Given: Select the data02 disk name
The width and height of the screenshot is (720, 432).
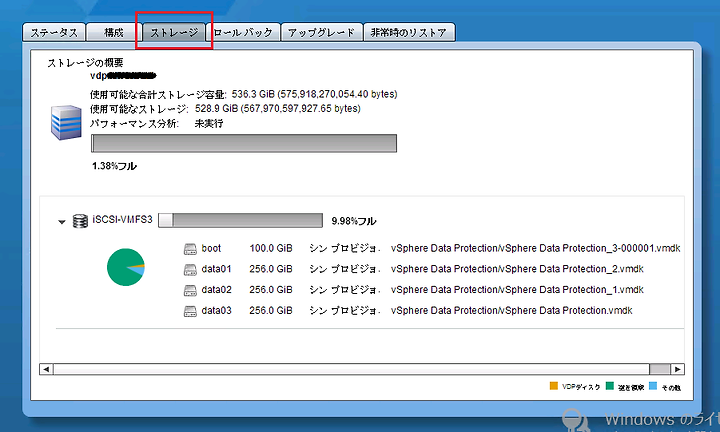Looking at the screenshot, I should point(216,290).
